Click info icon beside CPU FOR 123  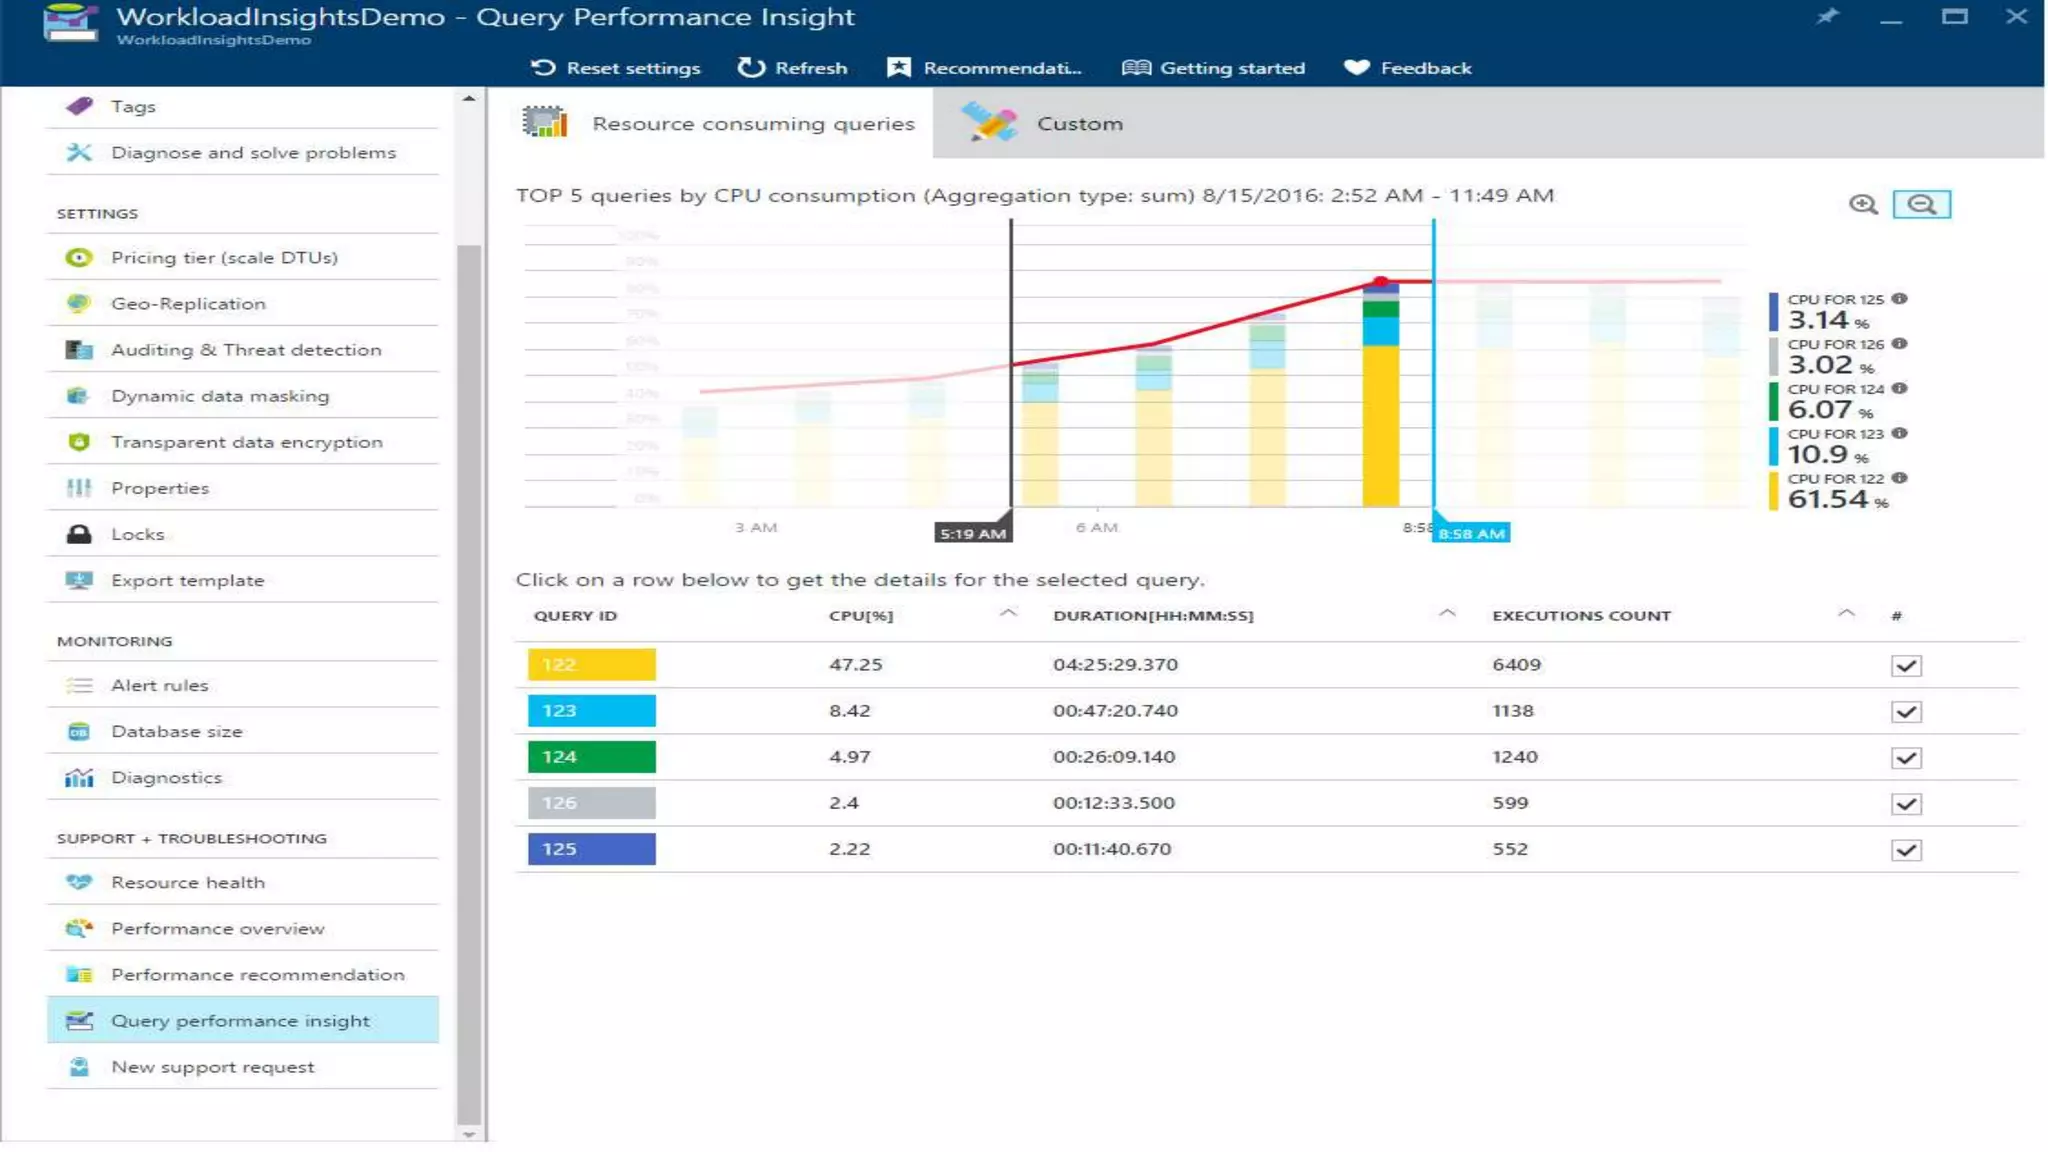pyautogui.click(x=1899, y=433)
